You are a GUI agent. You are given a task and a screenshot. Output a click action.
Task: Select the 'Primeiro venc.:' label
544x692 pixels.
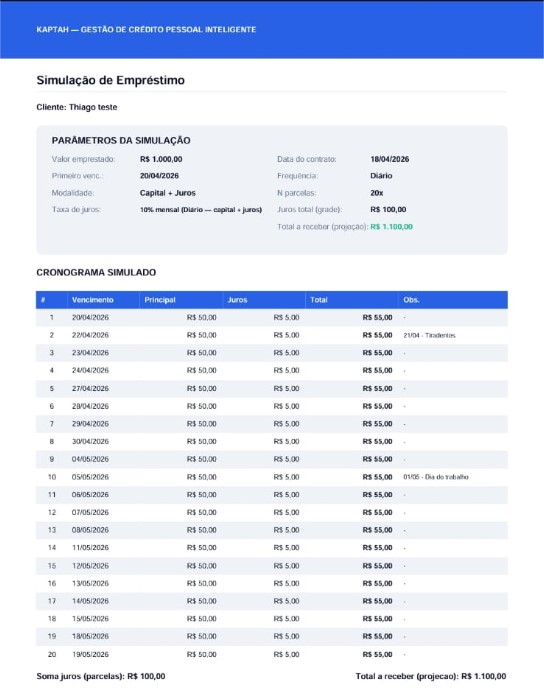tap(77, 176)
